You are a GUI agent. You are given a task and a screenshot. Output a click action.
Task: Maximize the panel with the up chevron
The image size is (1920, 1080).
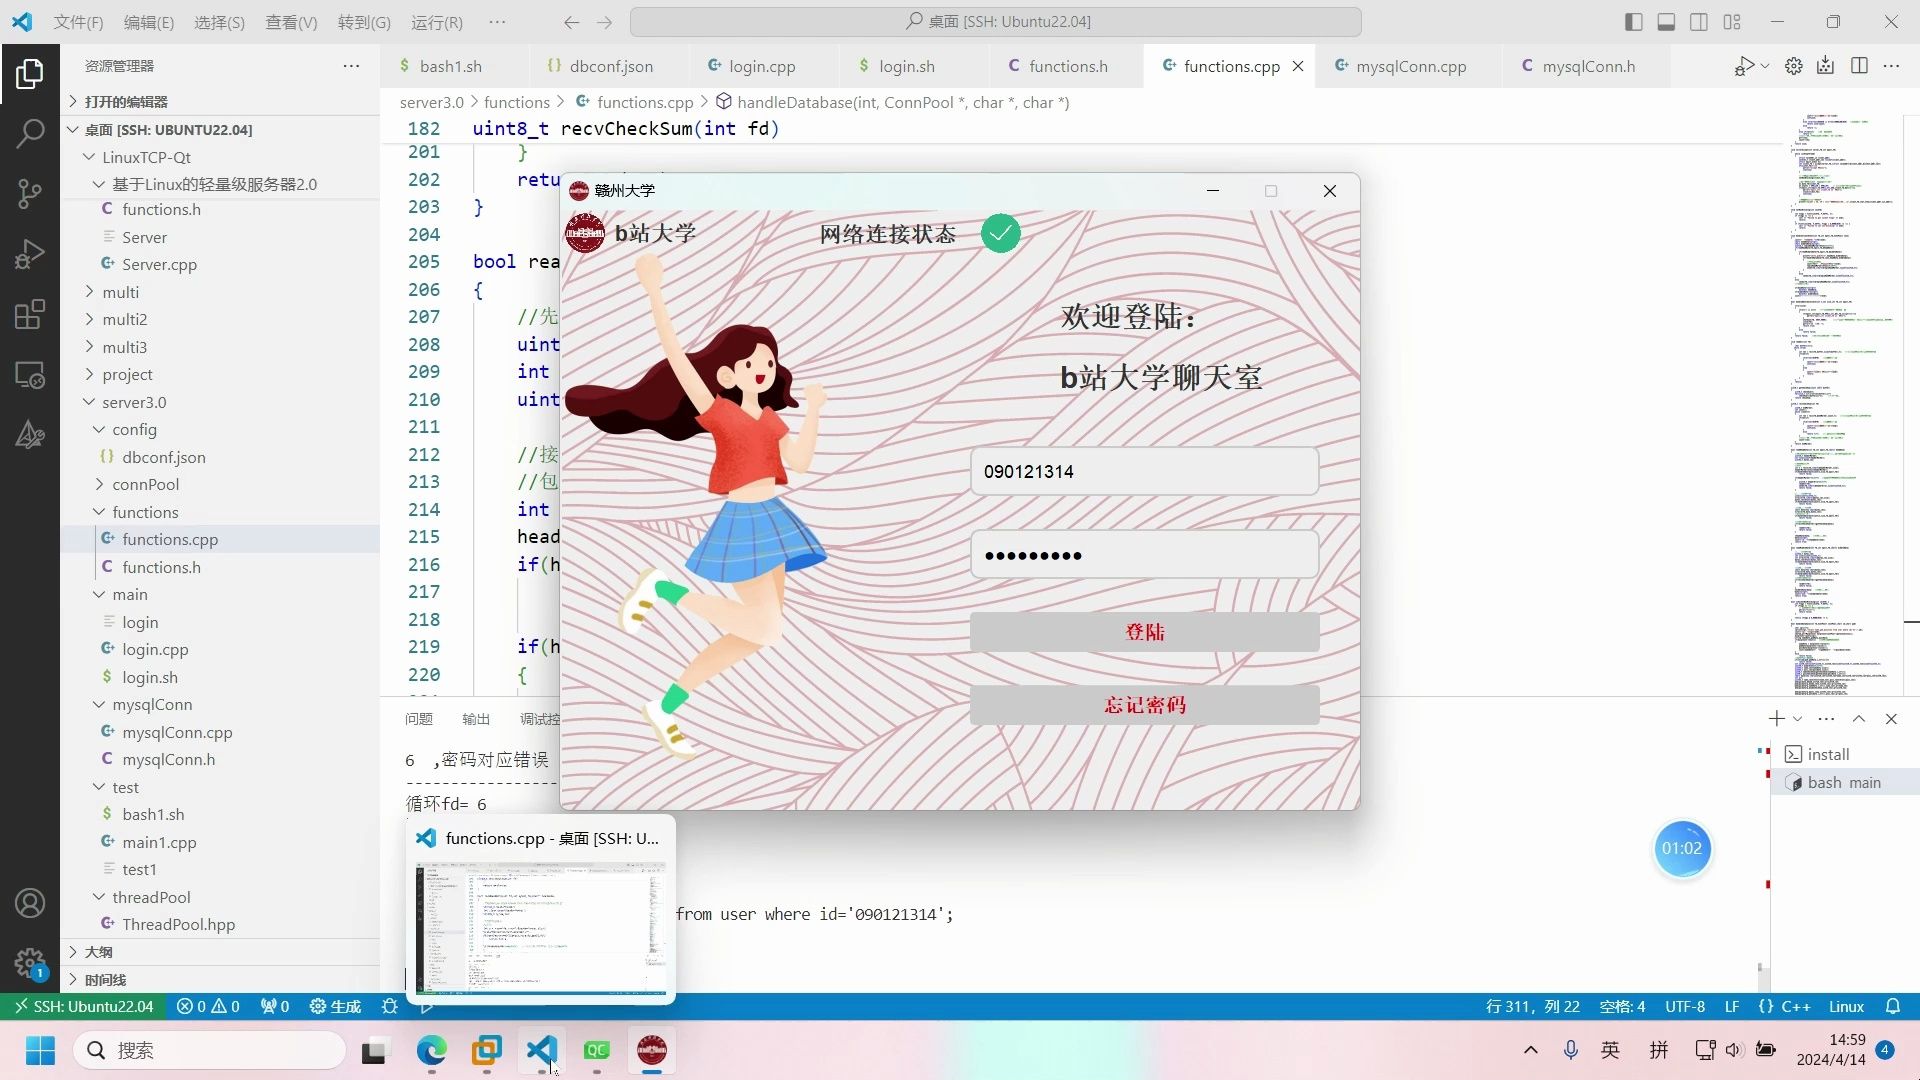pyautogui.click(x=1859, y=719)
